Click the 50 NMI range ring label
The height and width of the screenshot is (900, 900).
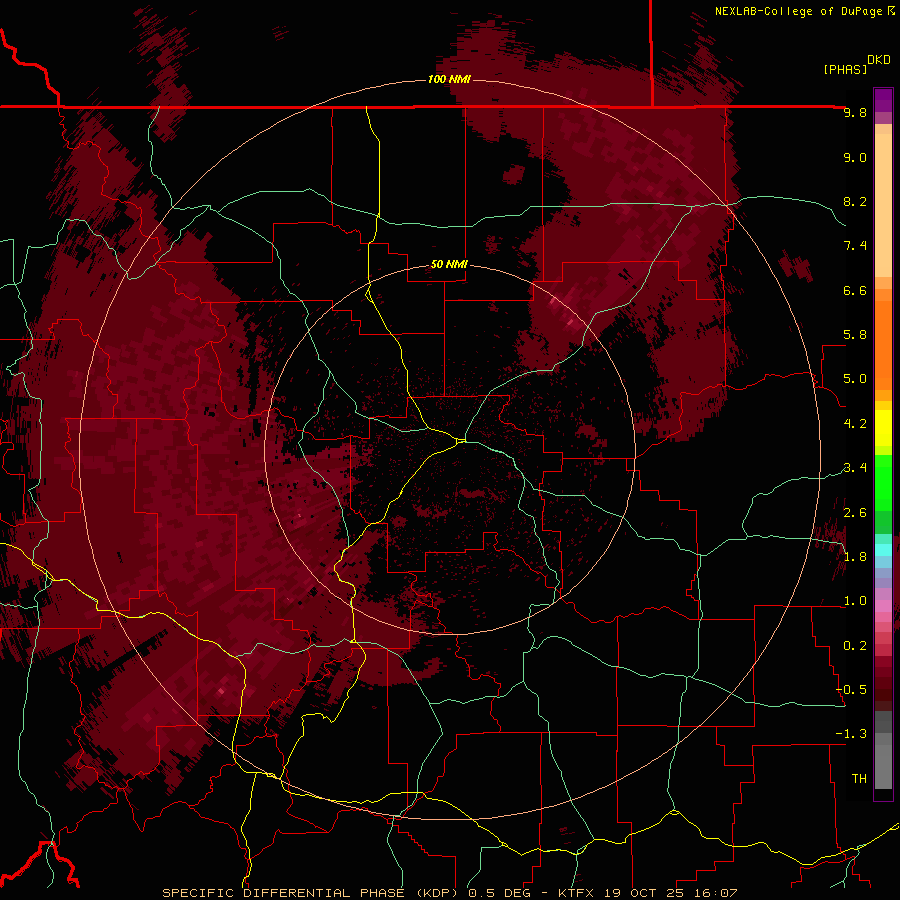(449, 264)
